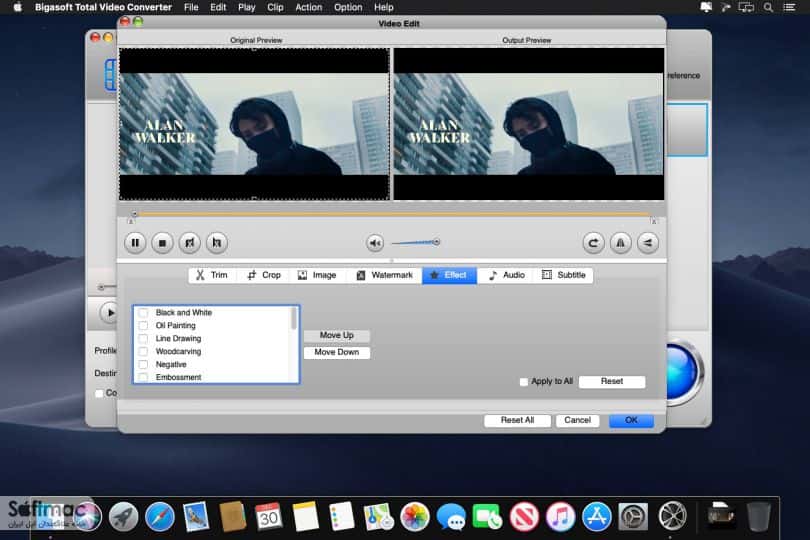Open the File menu

tap(191, 7)
